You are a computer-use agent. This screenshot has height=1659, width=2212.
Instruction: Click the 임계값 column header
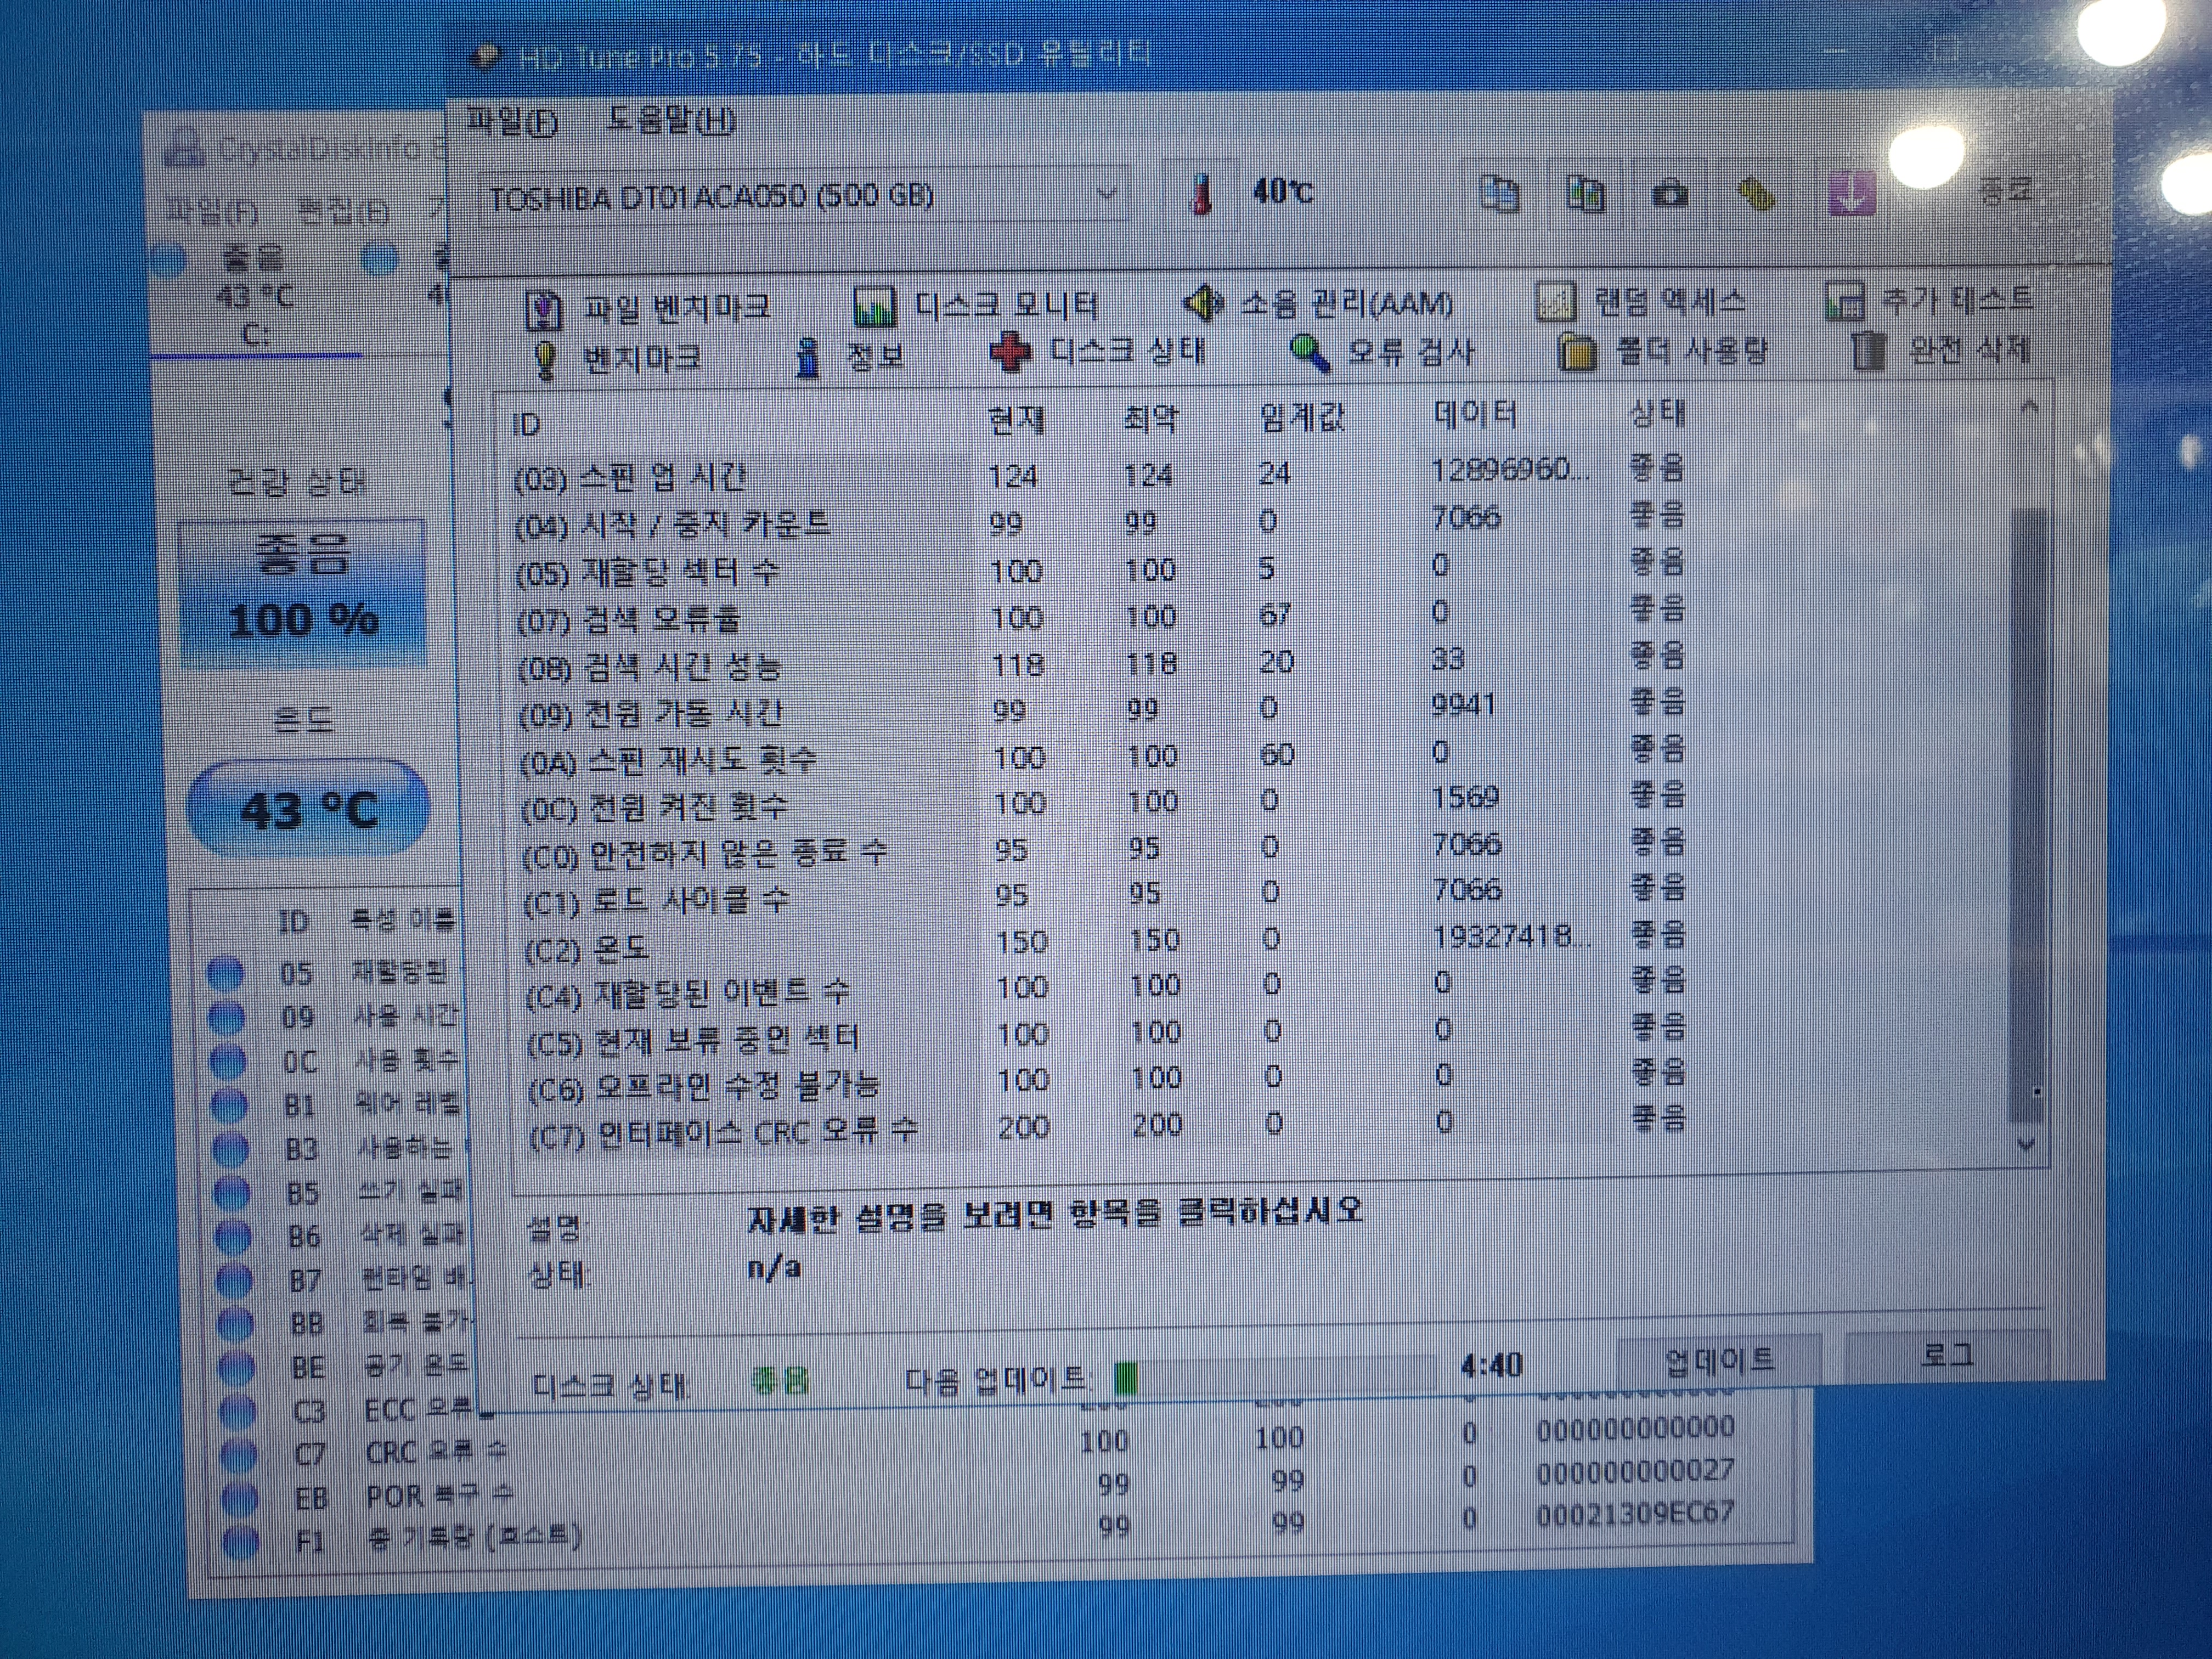(x=1301, y=415)
